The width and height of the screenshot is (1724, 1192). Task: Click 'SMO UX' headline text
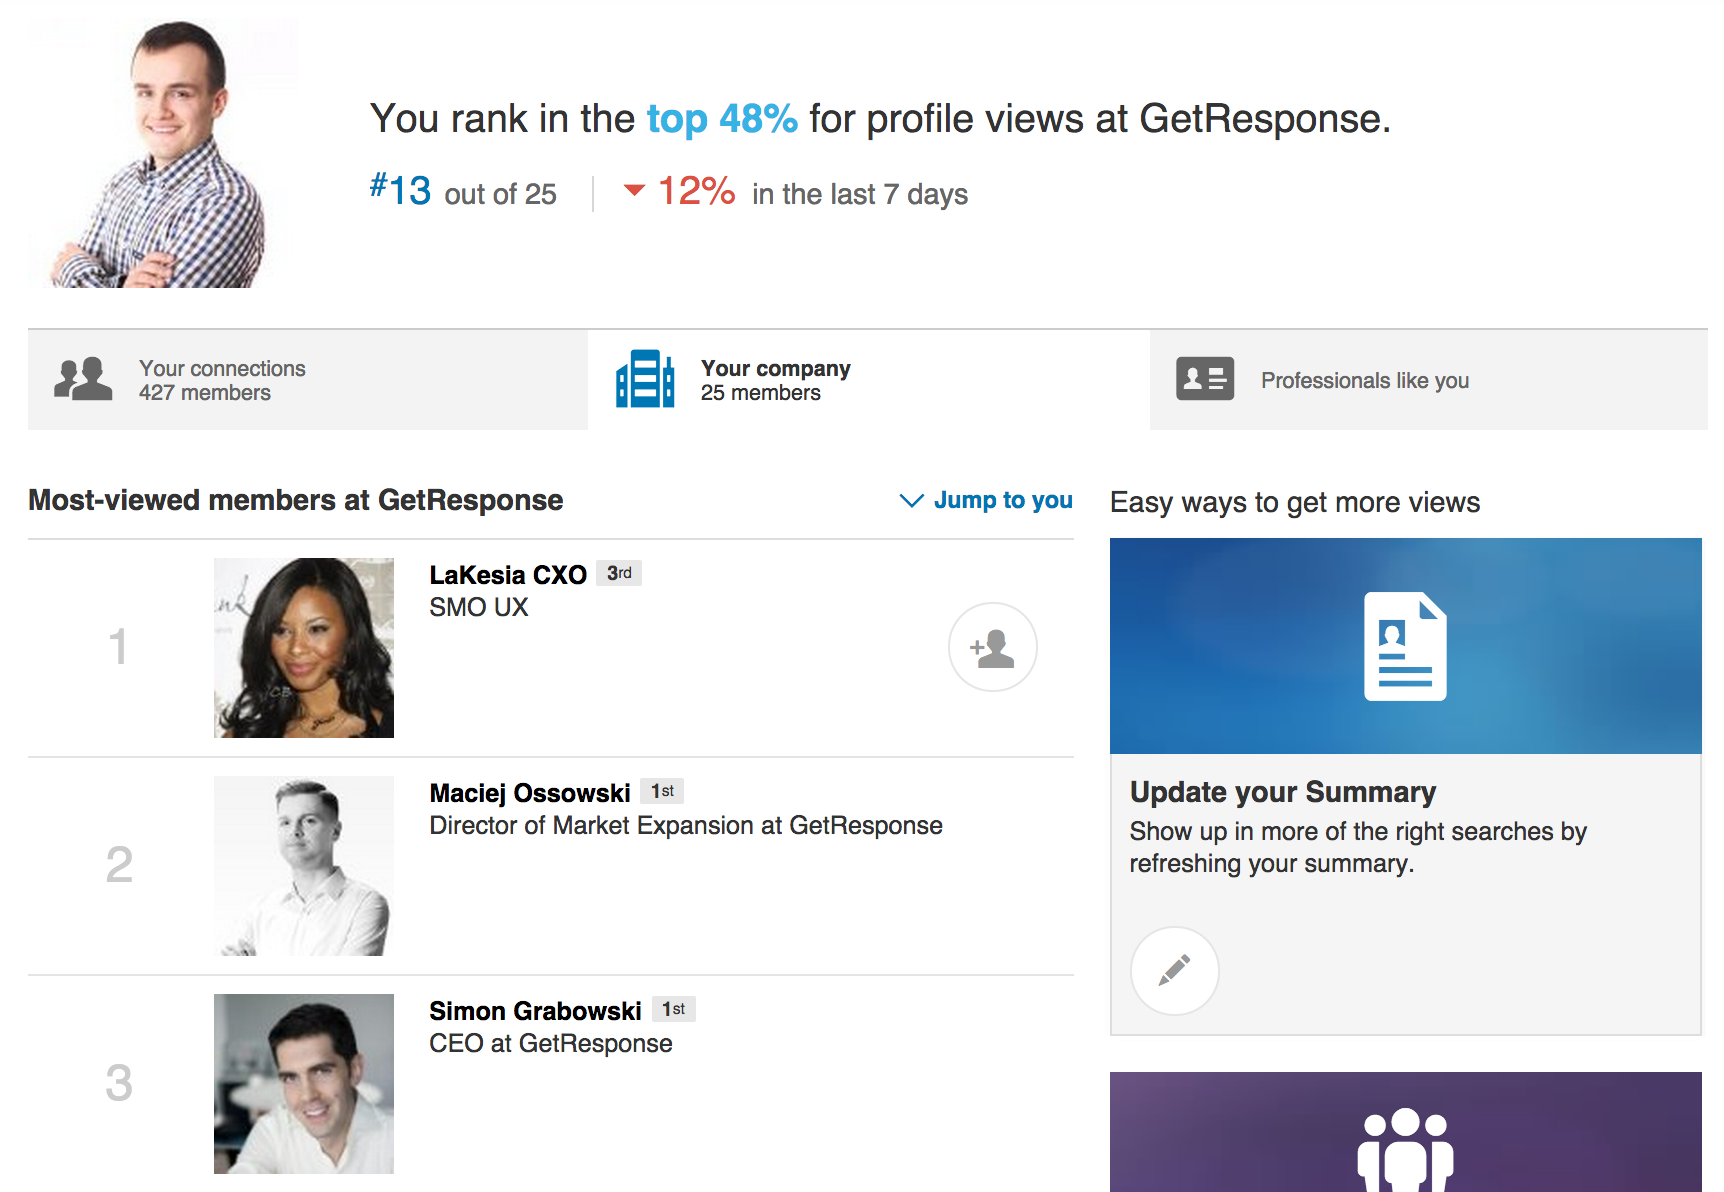479,607
